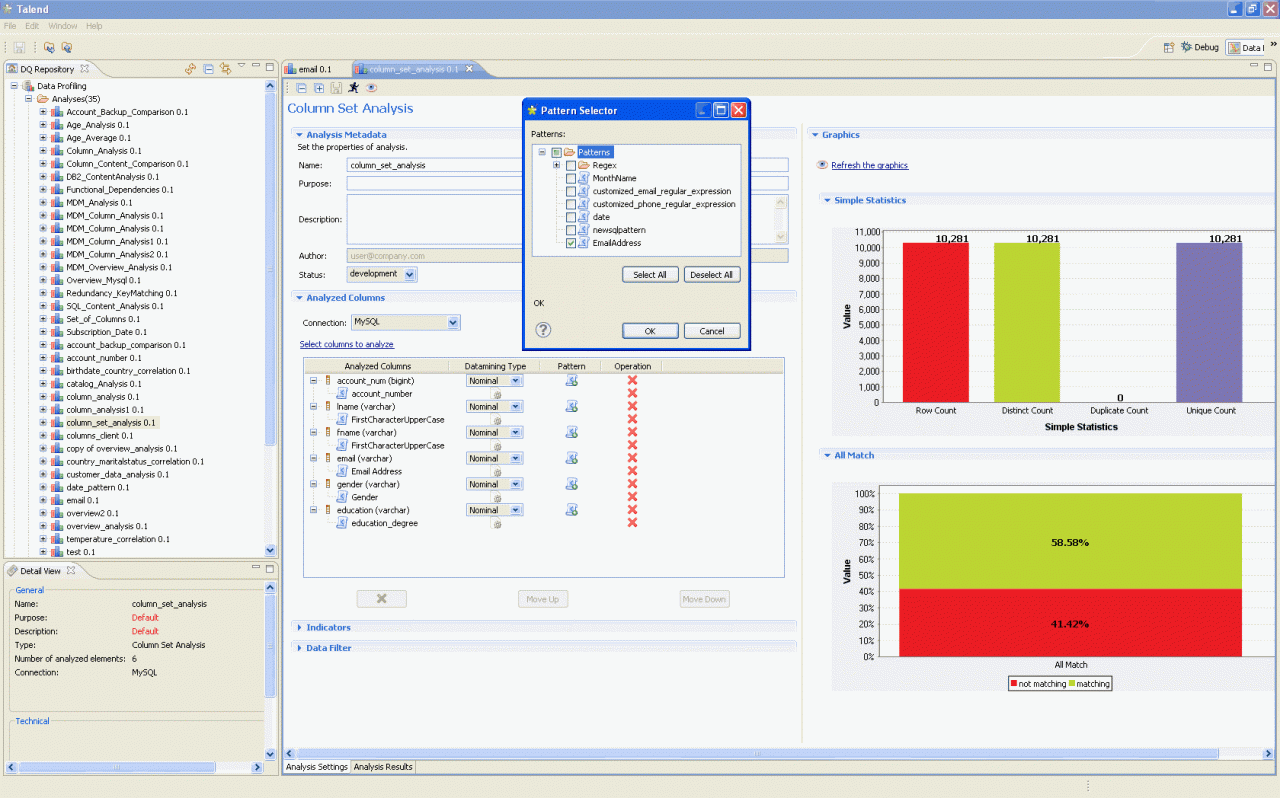Select the Detail View tab
Image resolution: width=1280 pixels, height=798 pixels.
coord(40,571)
